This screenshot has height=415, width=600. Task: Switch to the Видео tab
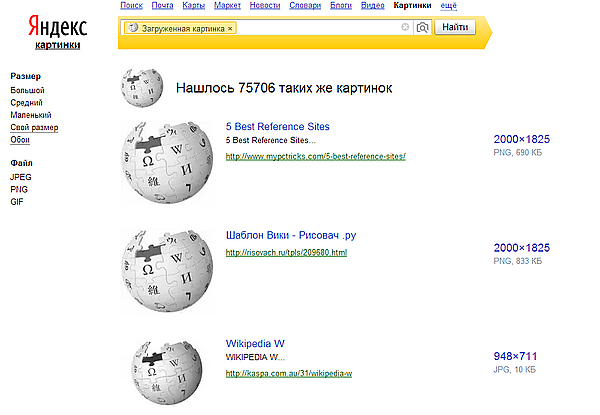372,5
